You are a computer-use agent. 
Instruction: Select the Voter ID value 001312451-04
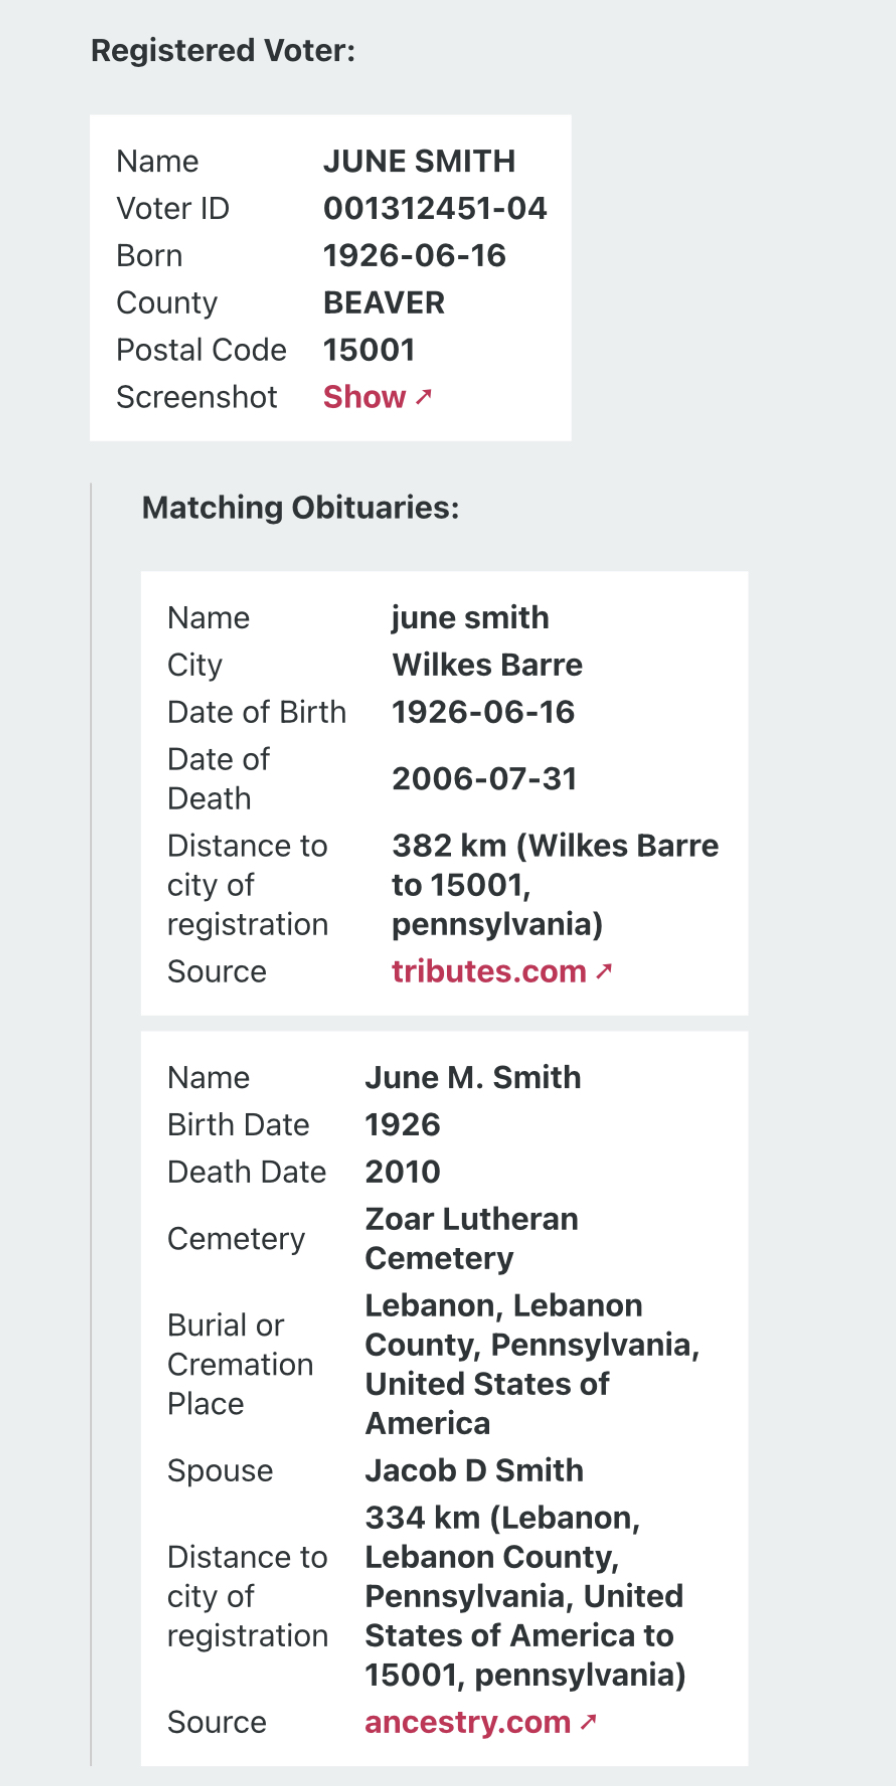pyautogui.click(x=435, y=208)
